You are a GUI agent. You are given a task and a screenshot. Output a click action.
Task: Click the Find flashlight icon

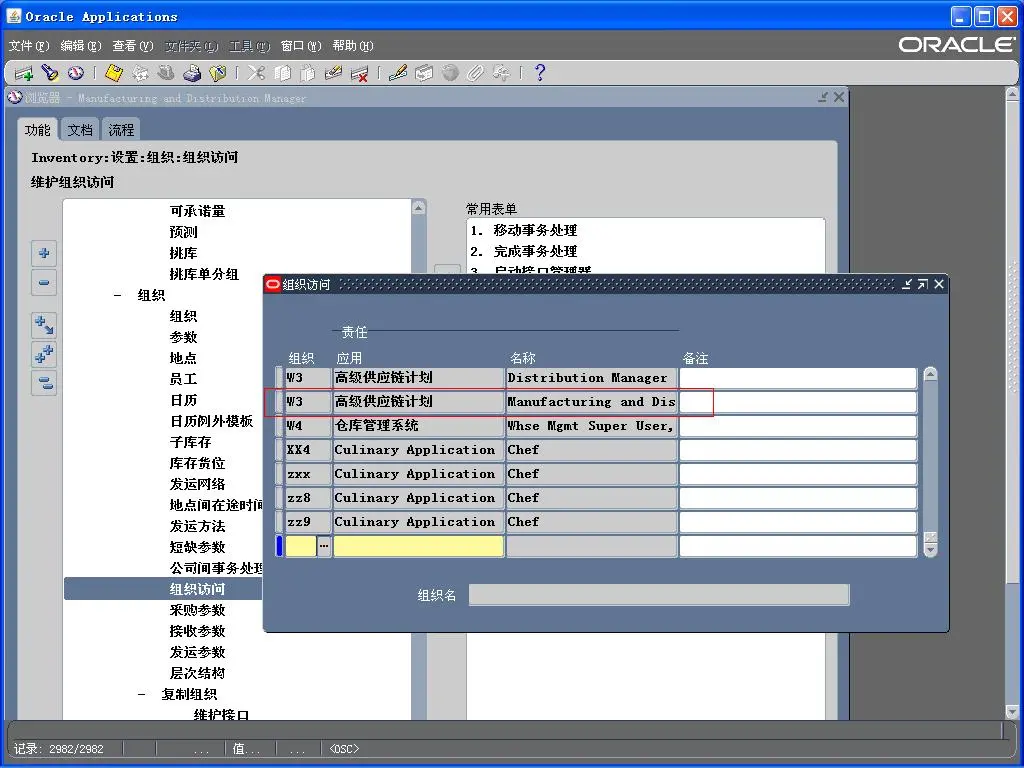tap(50, 73)
